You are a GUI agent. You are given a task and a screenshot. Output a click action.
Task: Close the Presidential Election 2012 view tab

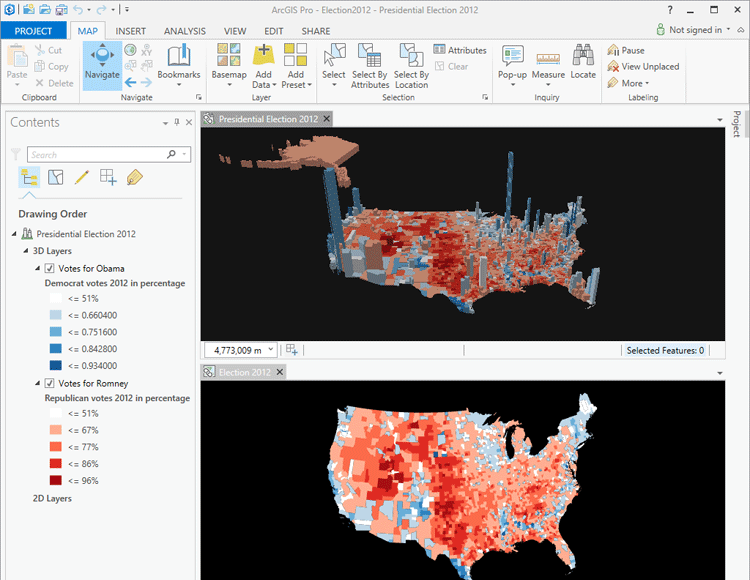pyautogui.click(x=327, y=119)
